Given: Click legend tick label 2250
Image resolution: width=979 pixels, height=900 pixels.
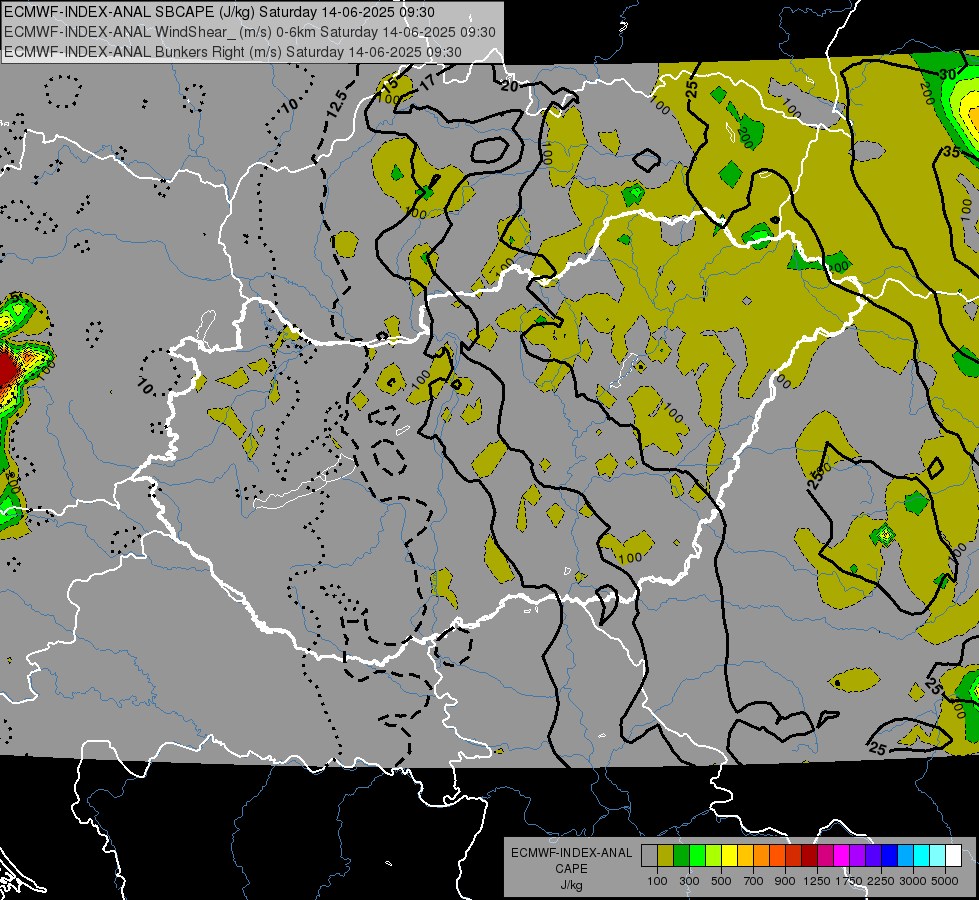Looking at the screenshot, I should 881,881.
